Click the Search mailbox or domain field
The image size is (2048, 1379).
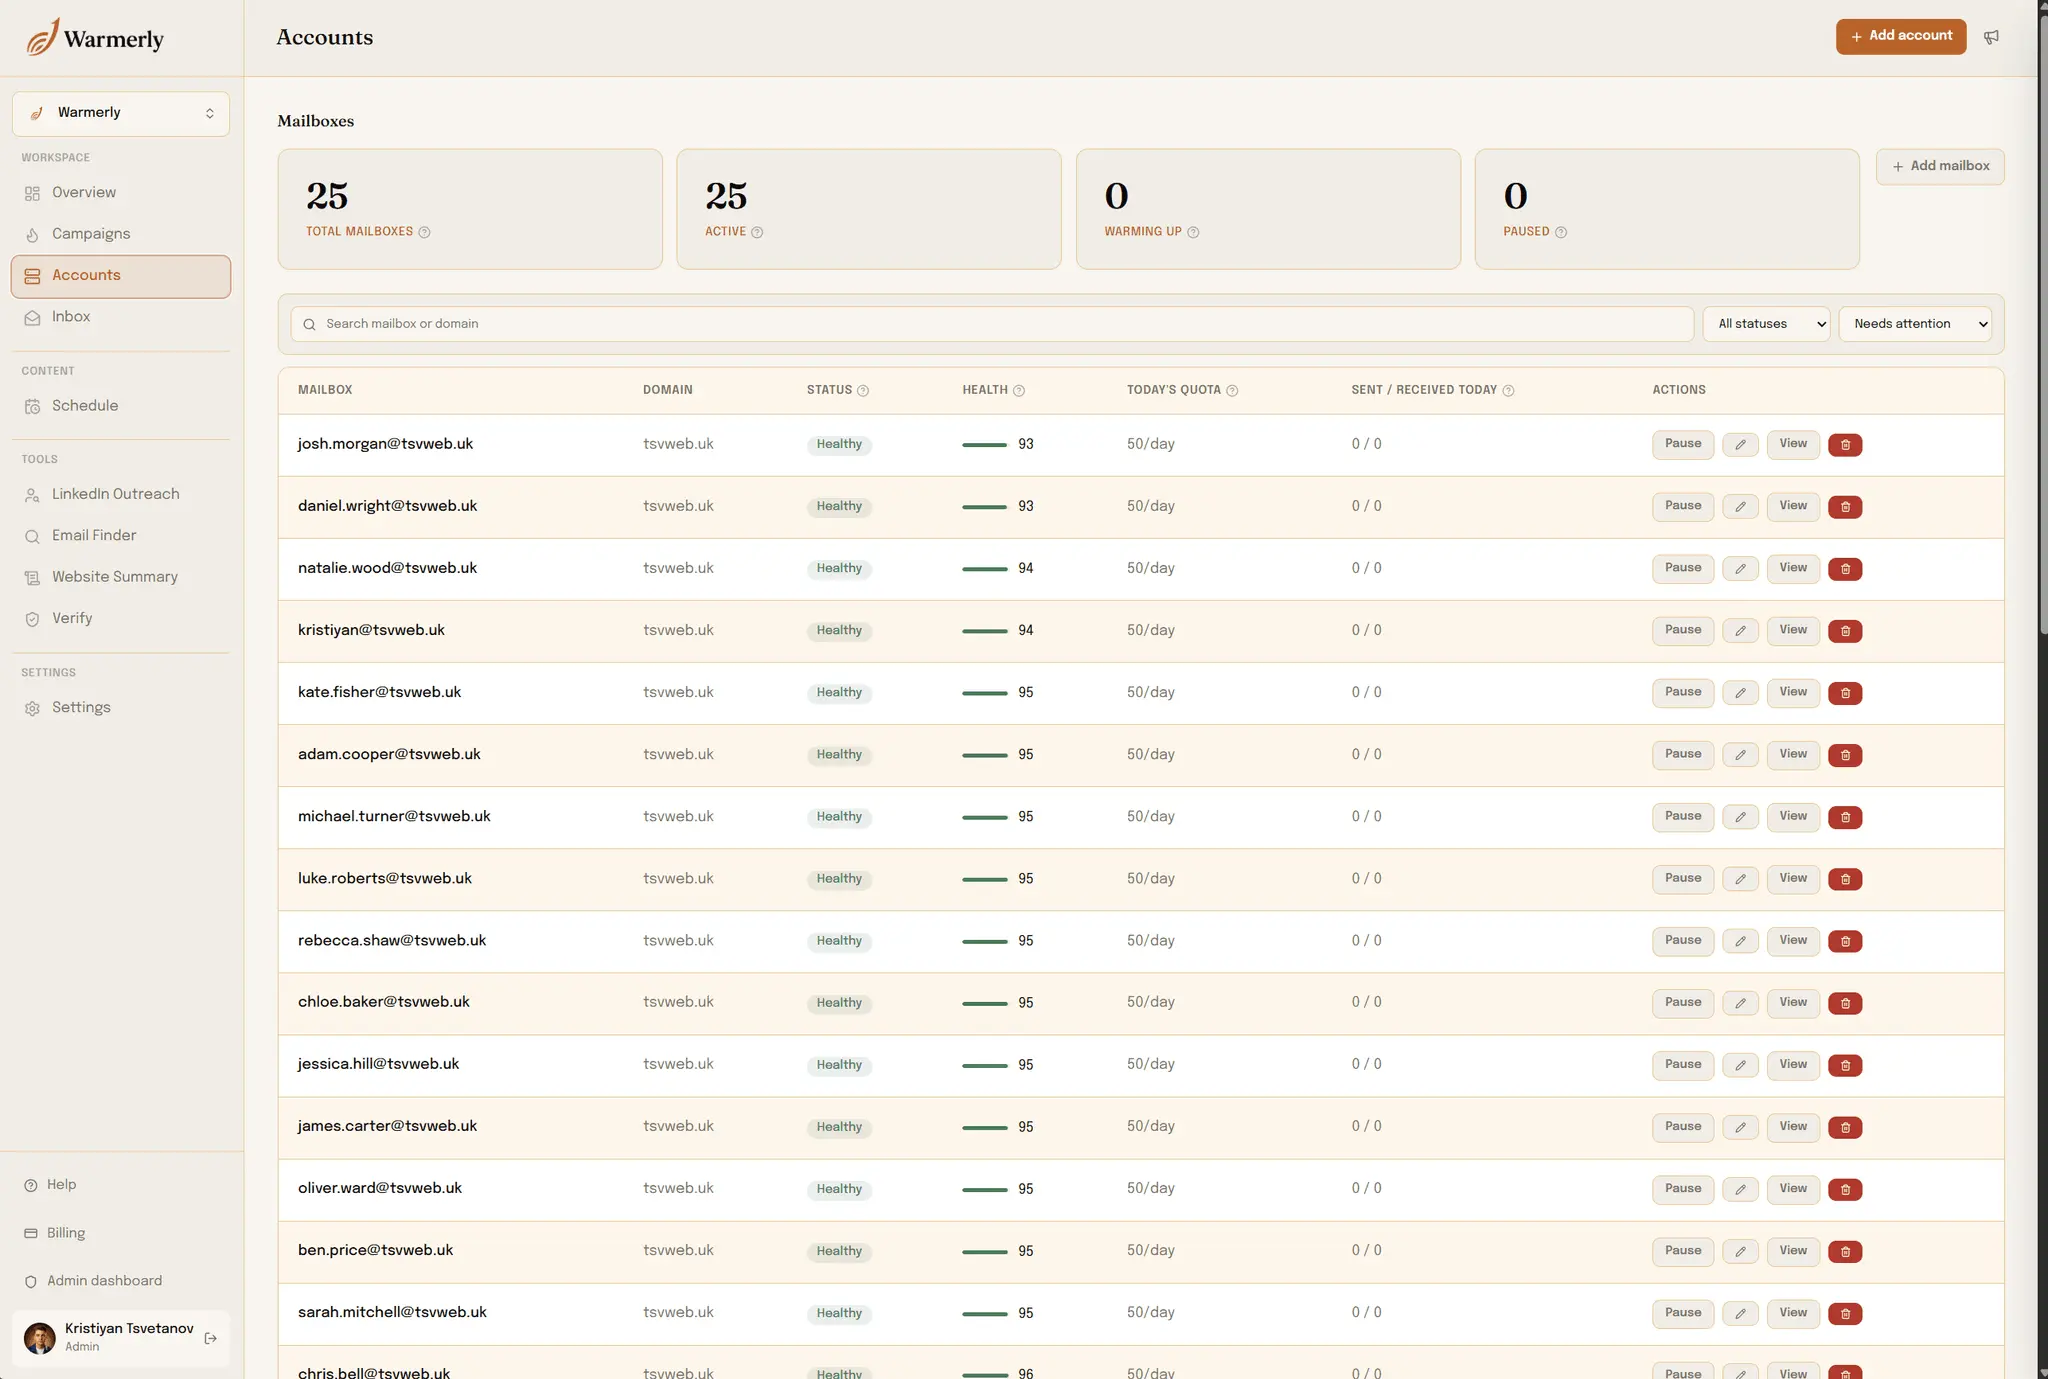(992, 324)
